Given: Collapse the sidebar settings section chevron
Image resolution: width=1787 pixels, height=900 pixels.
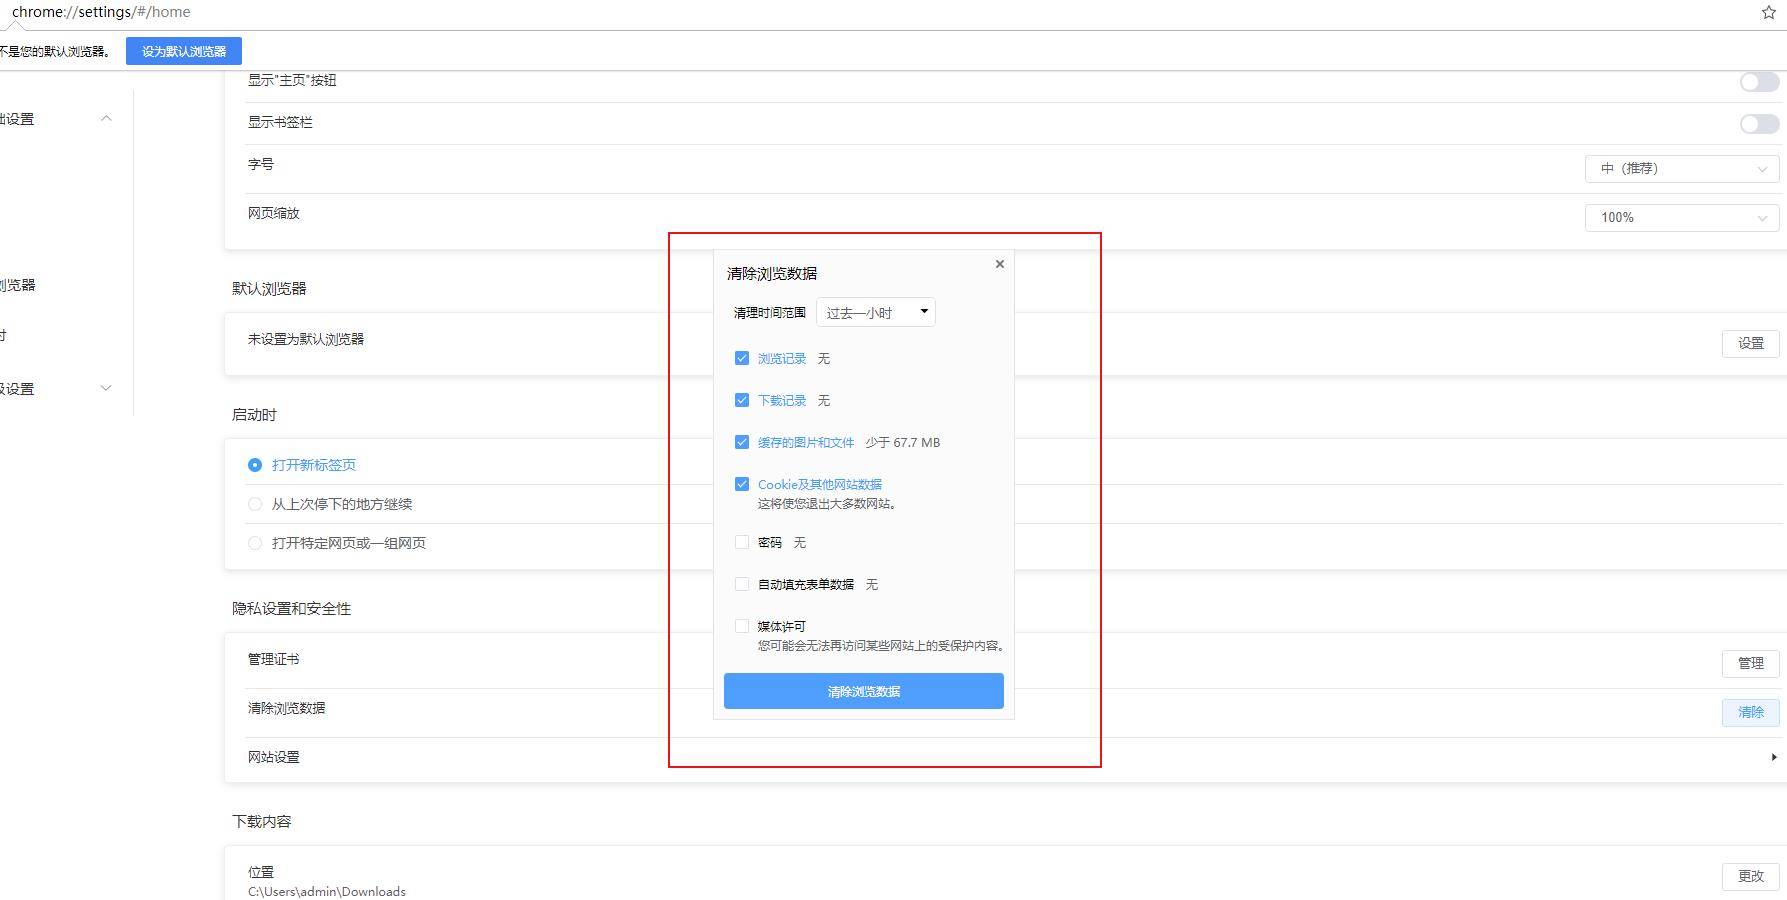Looking at the screenshot, I should [x=106, y=118].
